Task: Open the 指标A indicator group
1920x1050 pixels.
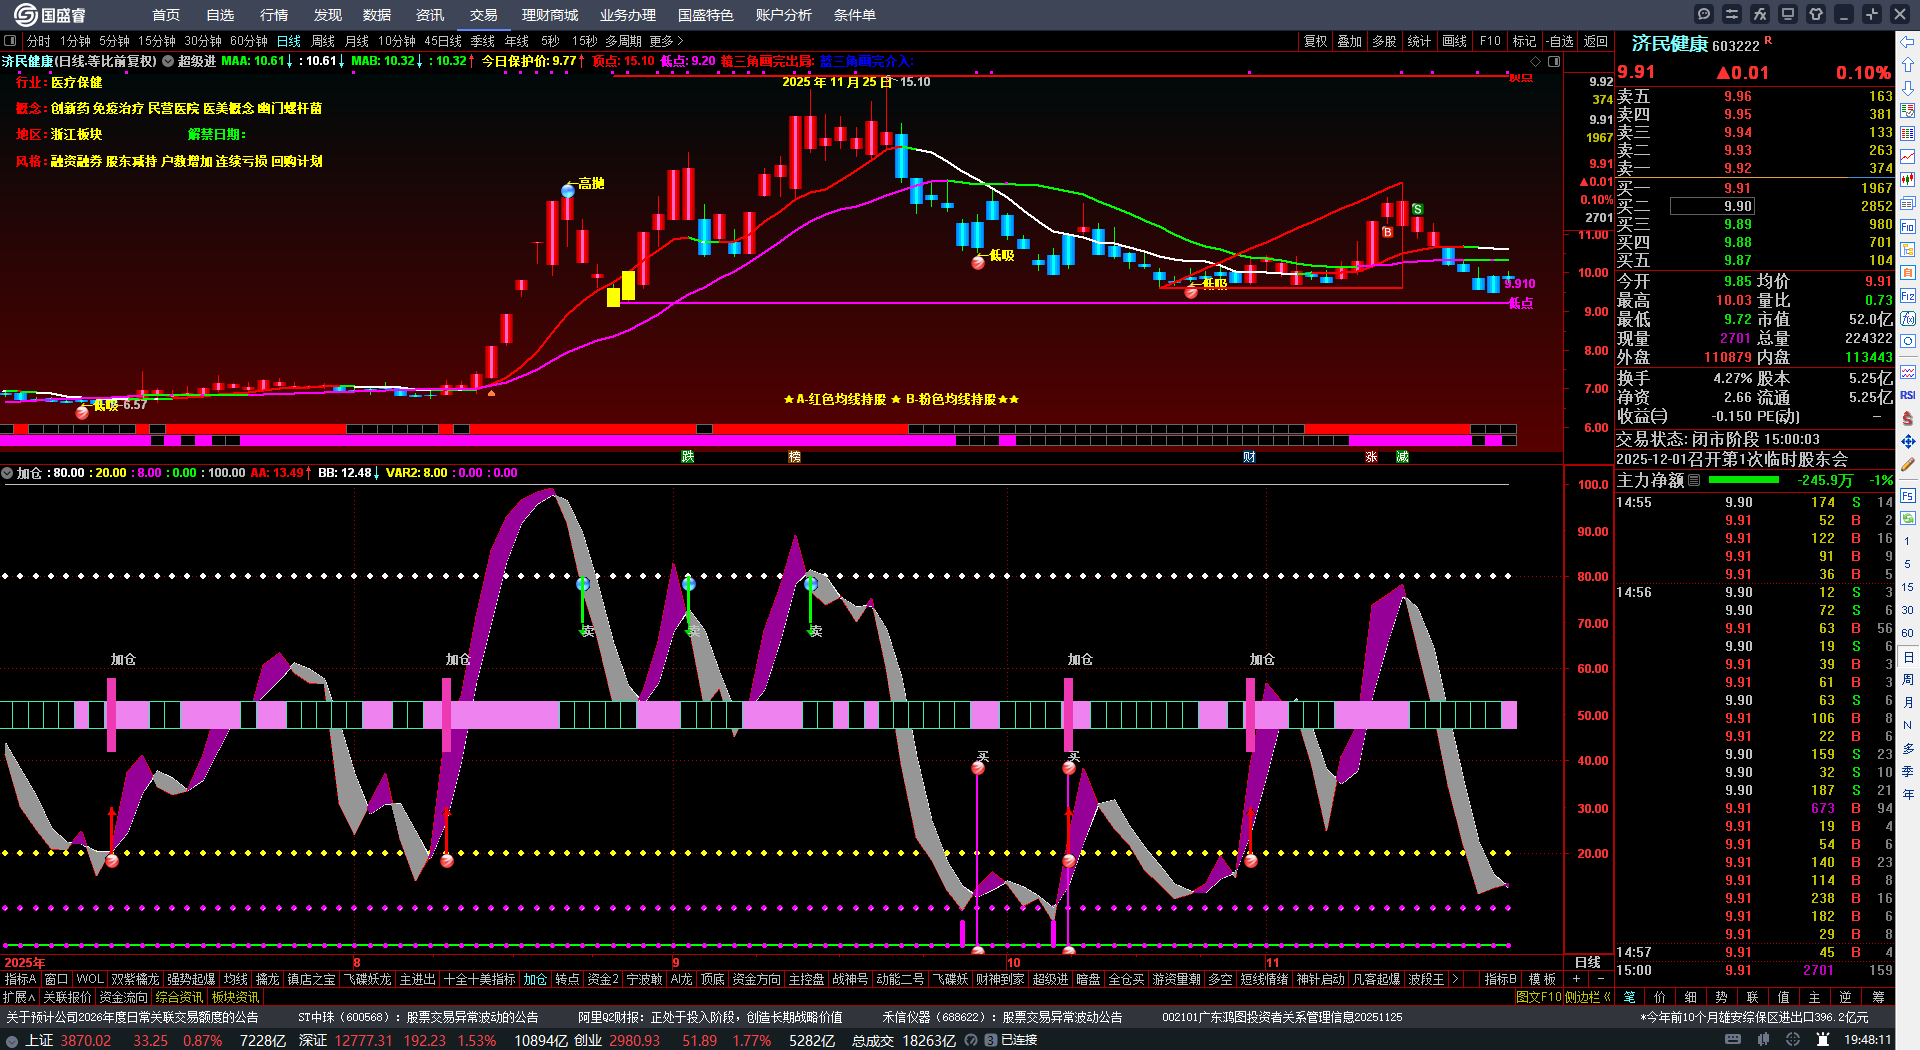Action: [20, 979]
